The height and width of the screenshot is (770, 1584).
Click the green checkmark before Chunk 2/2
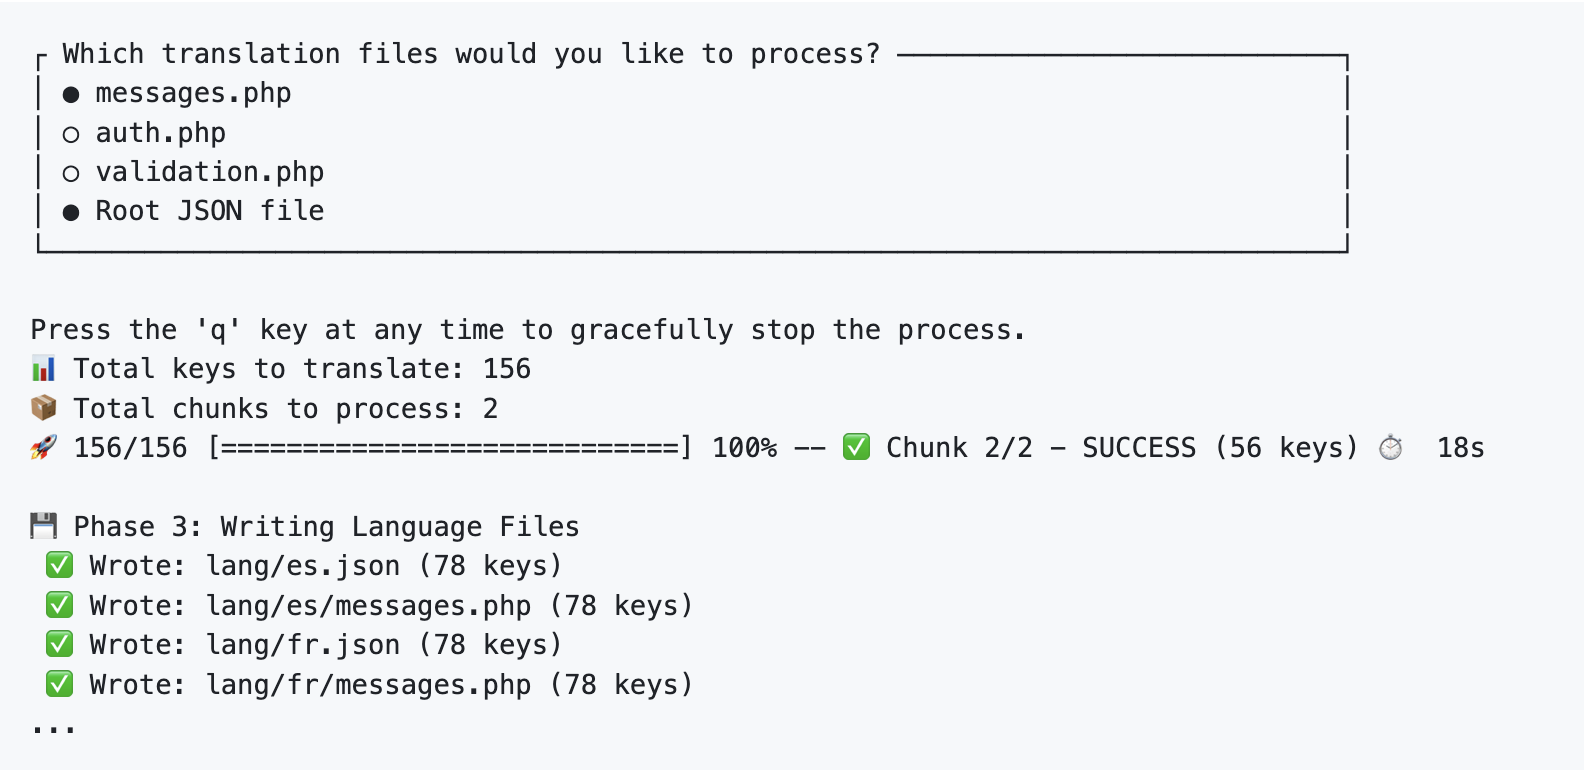coord(856,447)
